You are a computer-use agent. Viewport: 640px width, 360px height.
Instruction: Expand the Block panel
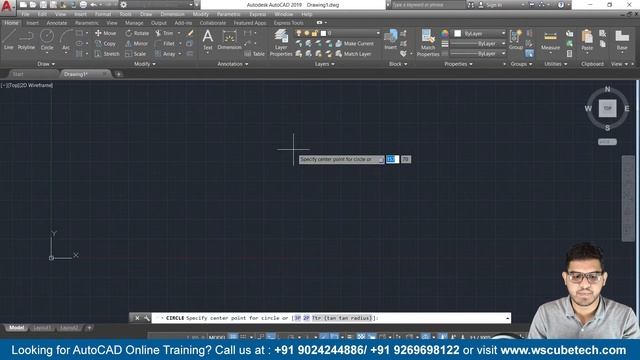coord(398,64)
